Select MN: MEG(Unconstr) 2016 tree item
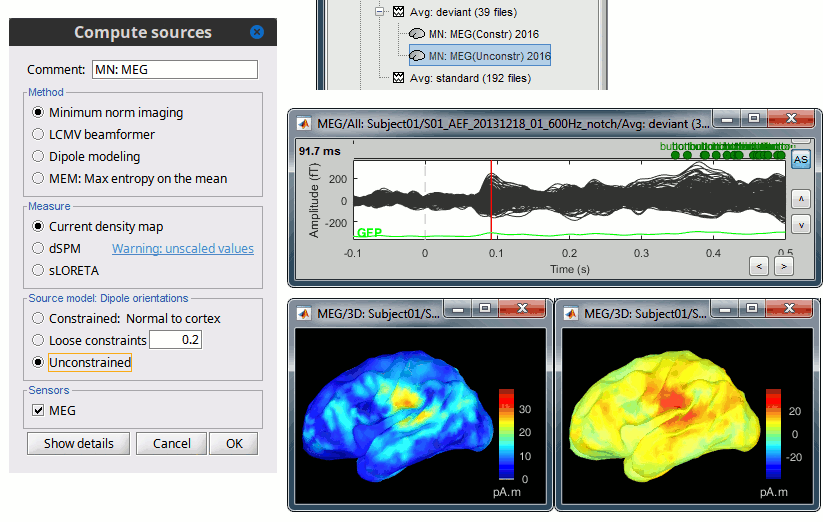Image resolution: width=823 pixels, height=522 pixels. 490,56
